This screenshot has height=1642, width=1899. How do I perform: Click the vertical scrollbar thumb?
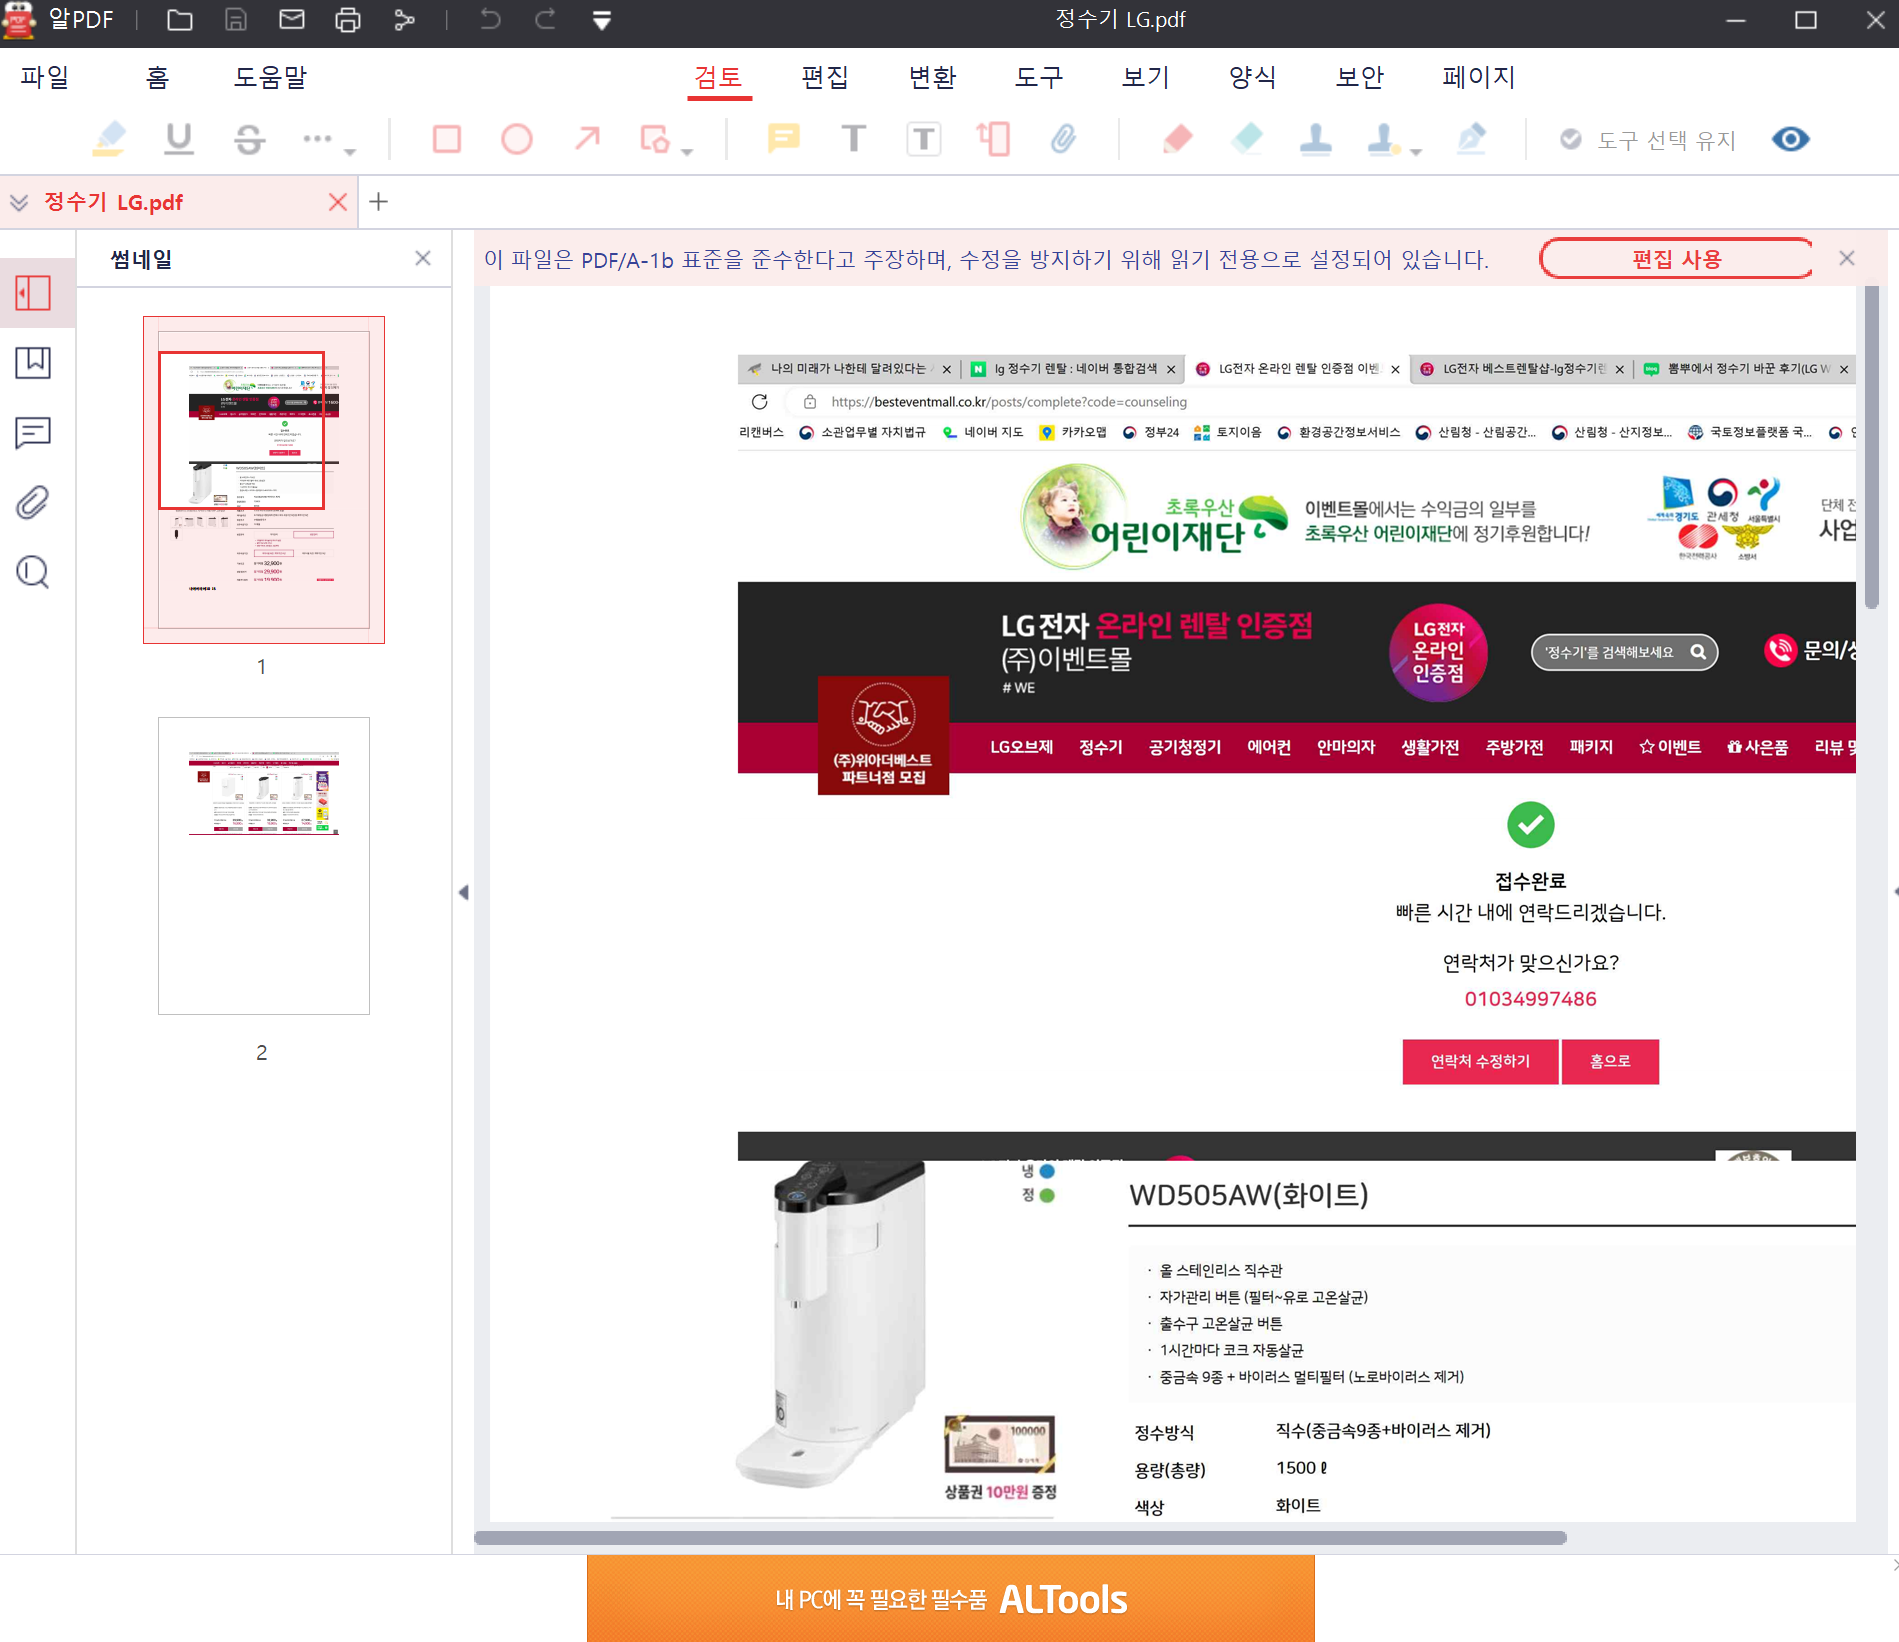1871,447
